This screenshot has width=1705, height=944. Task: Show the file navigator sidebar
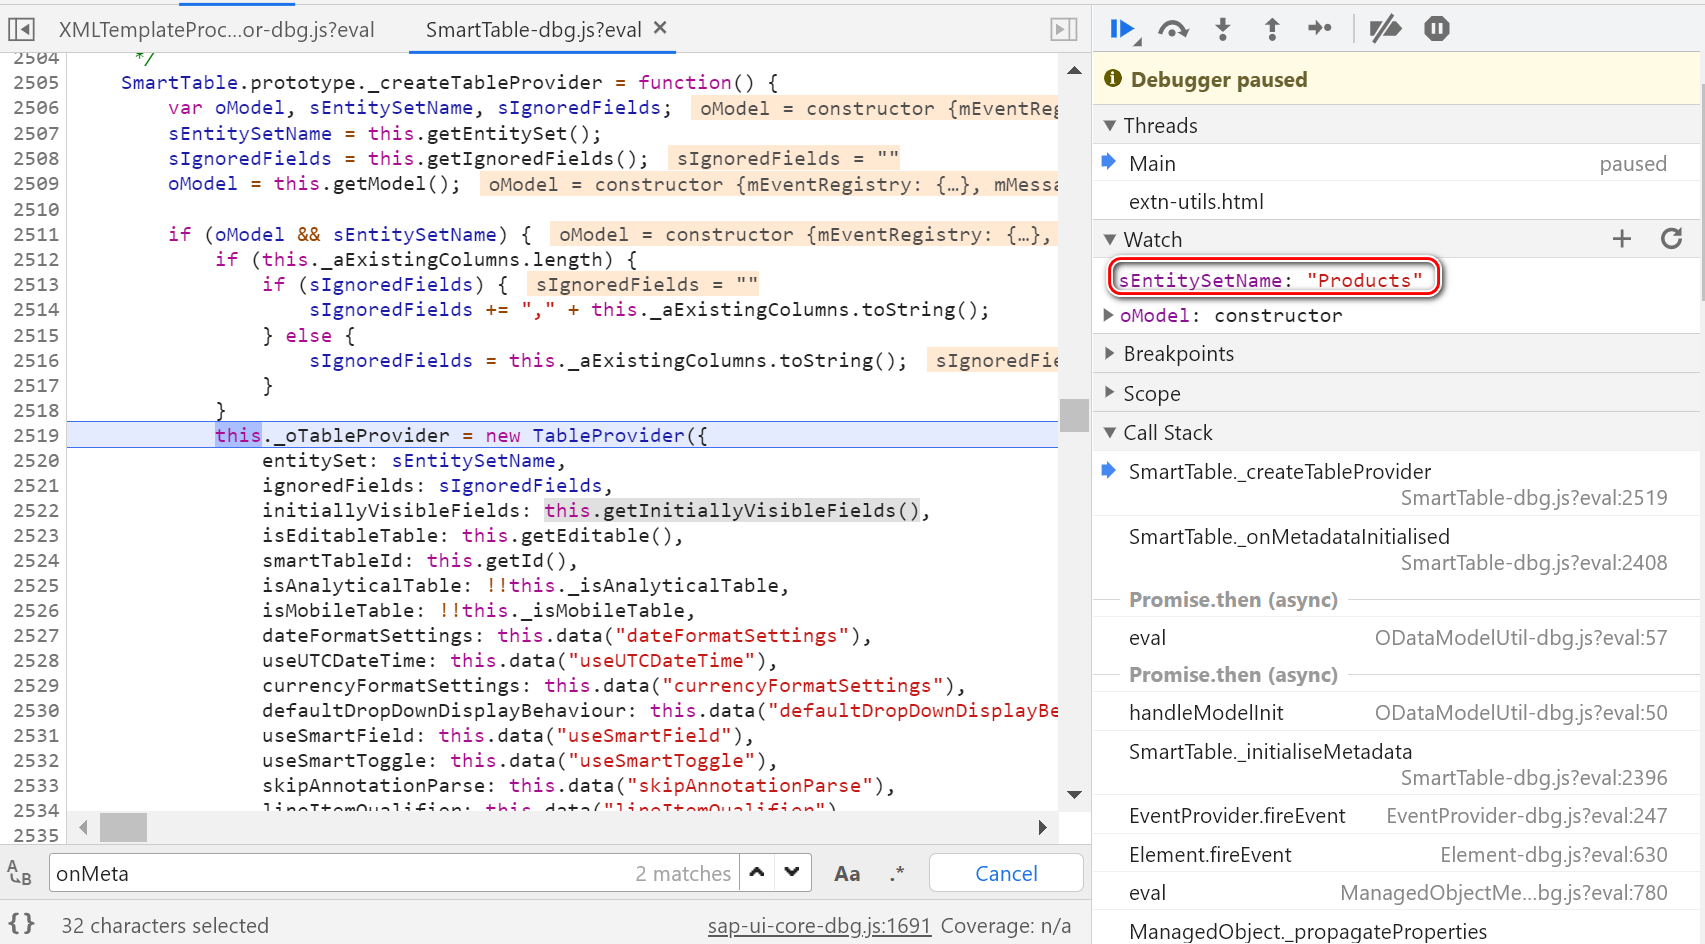(x=21, y=29)
